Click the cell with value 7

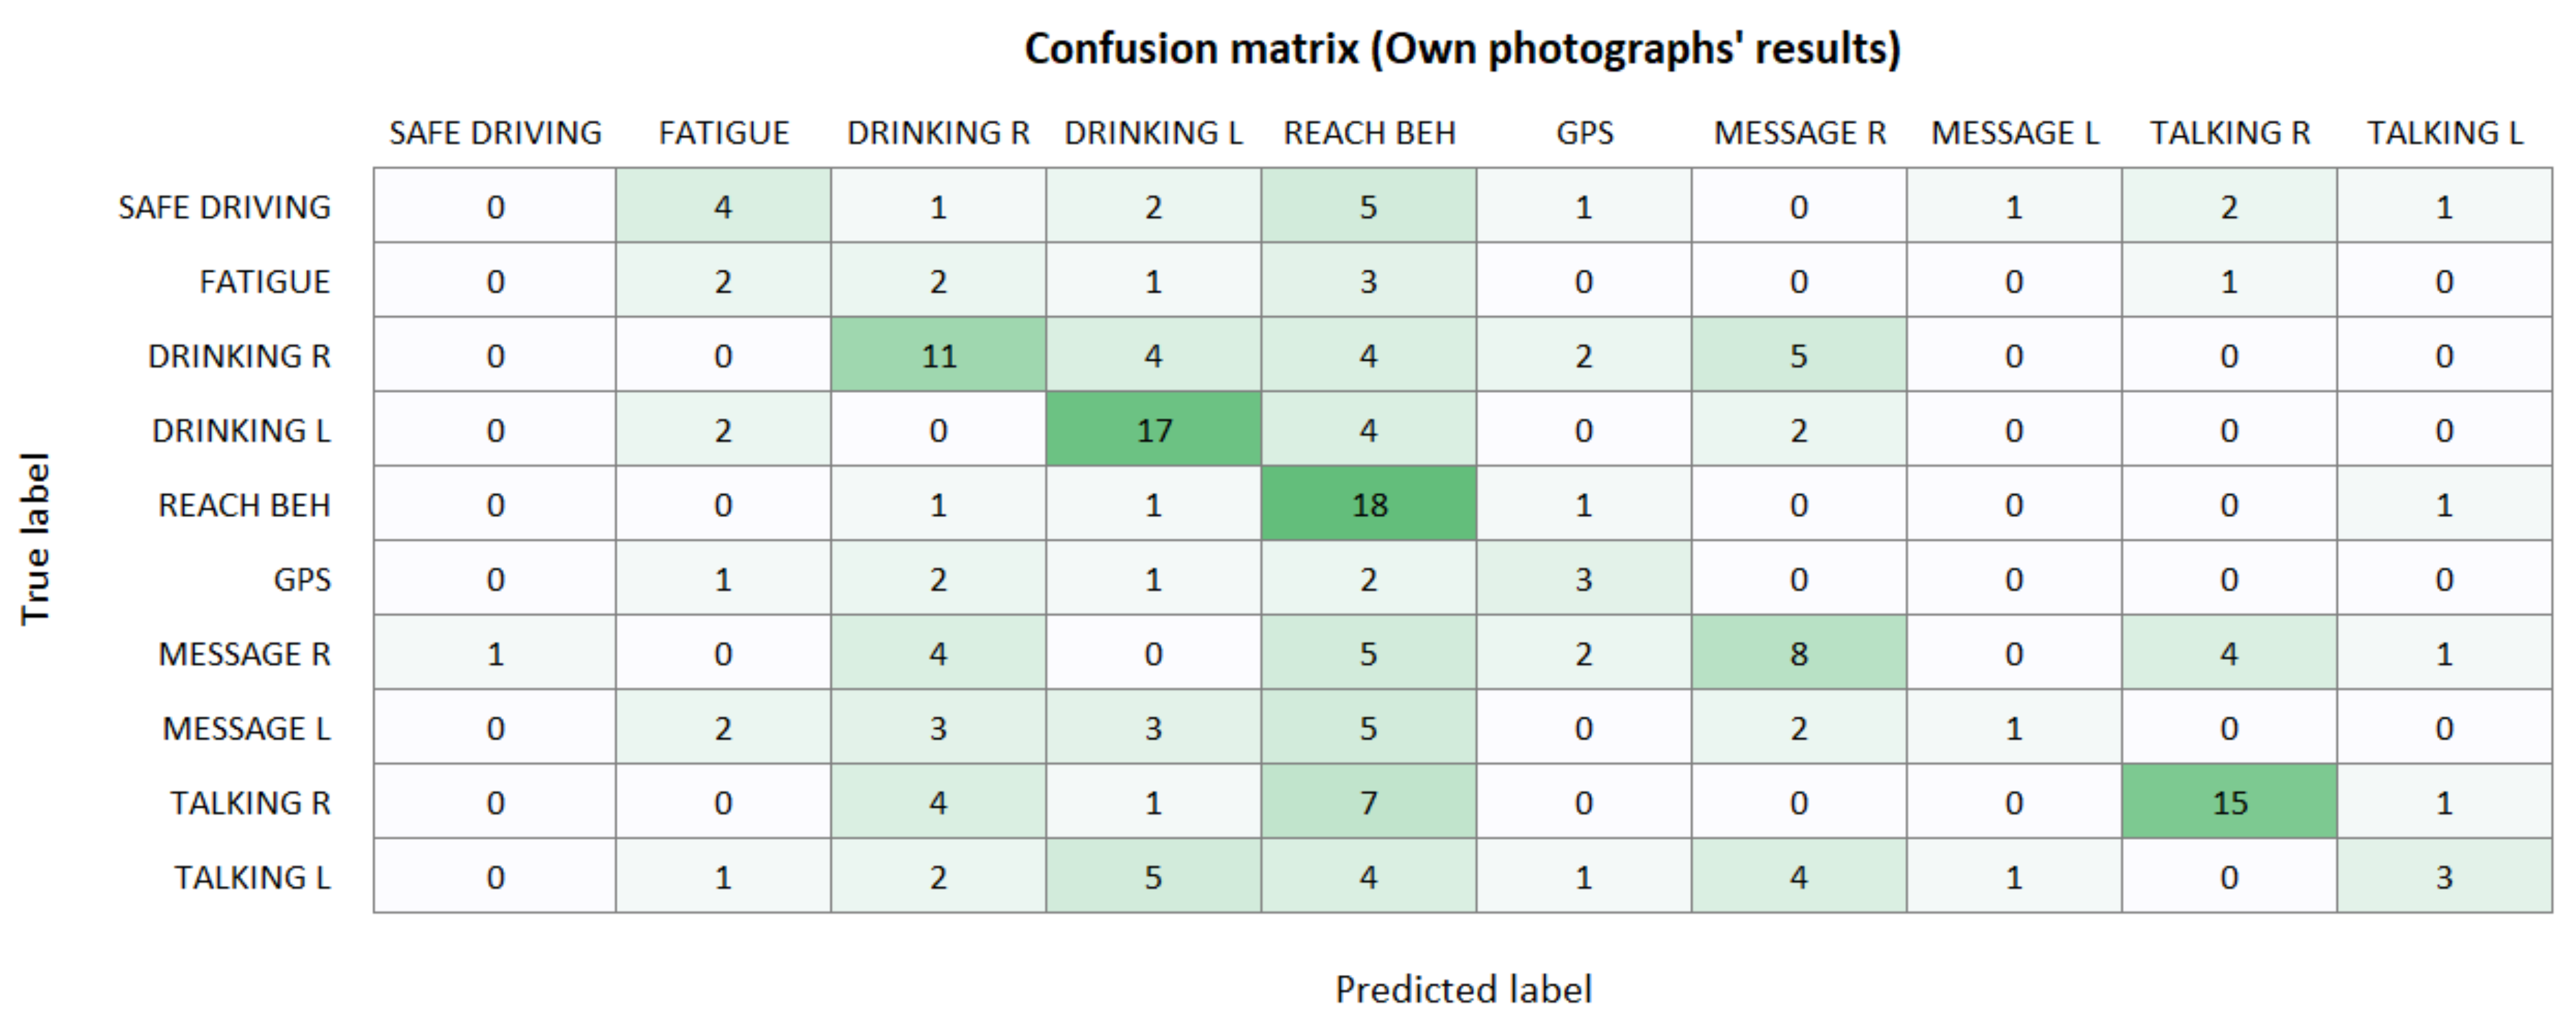[x=1369, y=803]
